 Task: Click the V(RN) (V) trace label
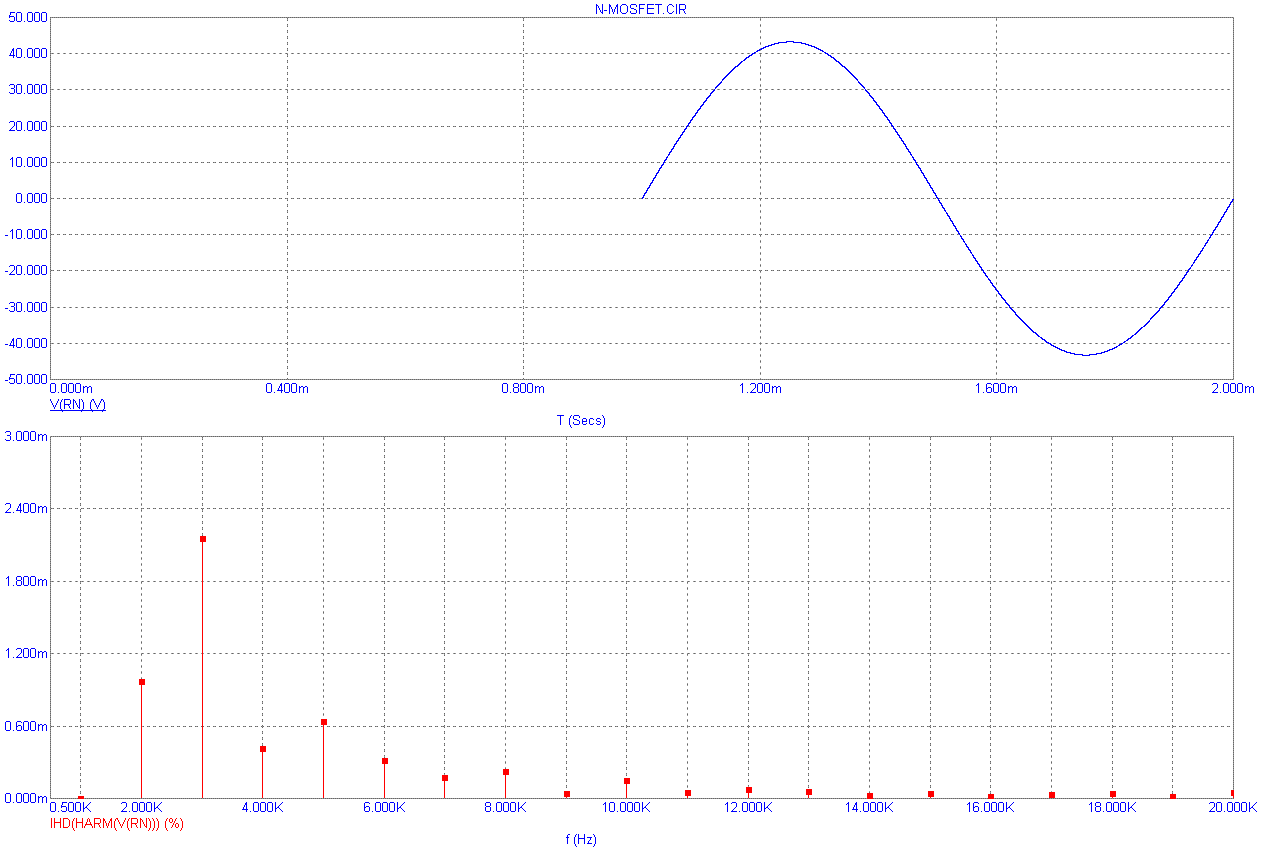pyautogui.click(x=78, y=405)
